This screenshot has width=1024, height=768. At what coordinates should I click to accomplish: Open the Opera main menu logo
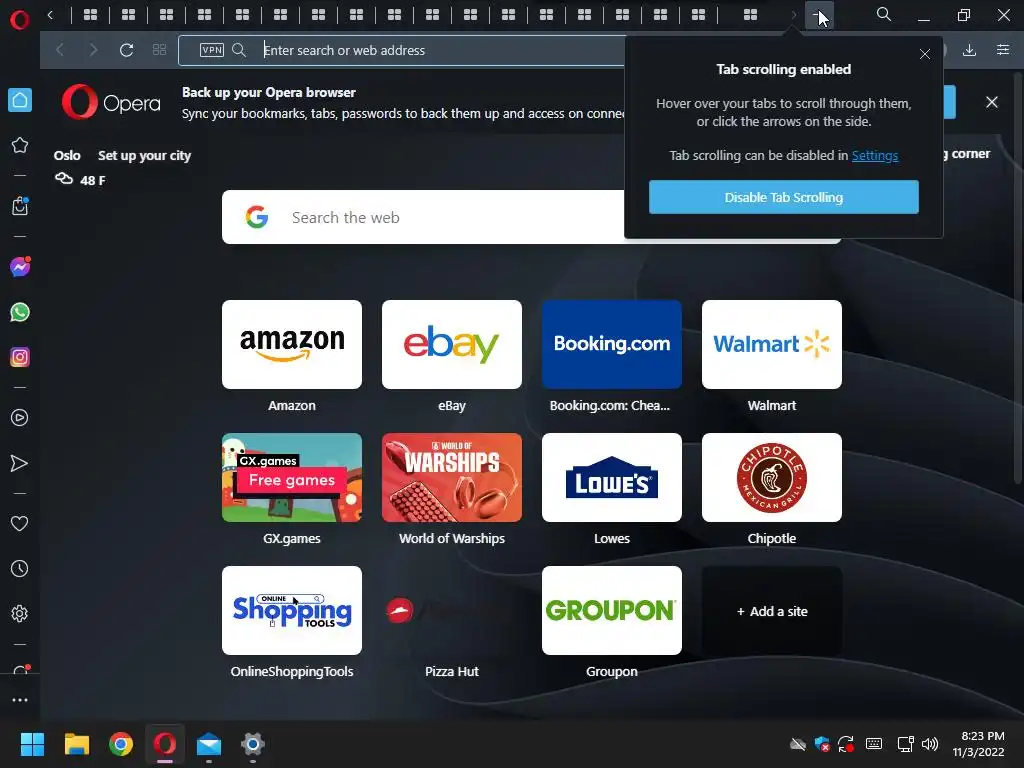[20, 20]
